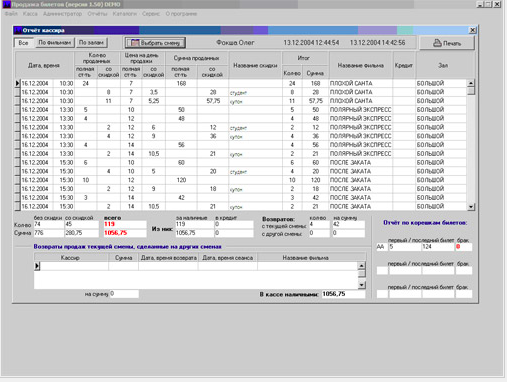Select the 3,5 discounted price cell
507x382 pixels.
click(x=153, y=92)
